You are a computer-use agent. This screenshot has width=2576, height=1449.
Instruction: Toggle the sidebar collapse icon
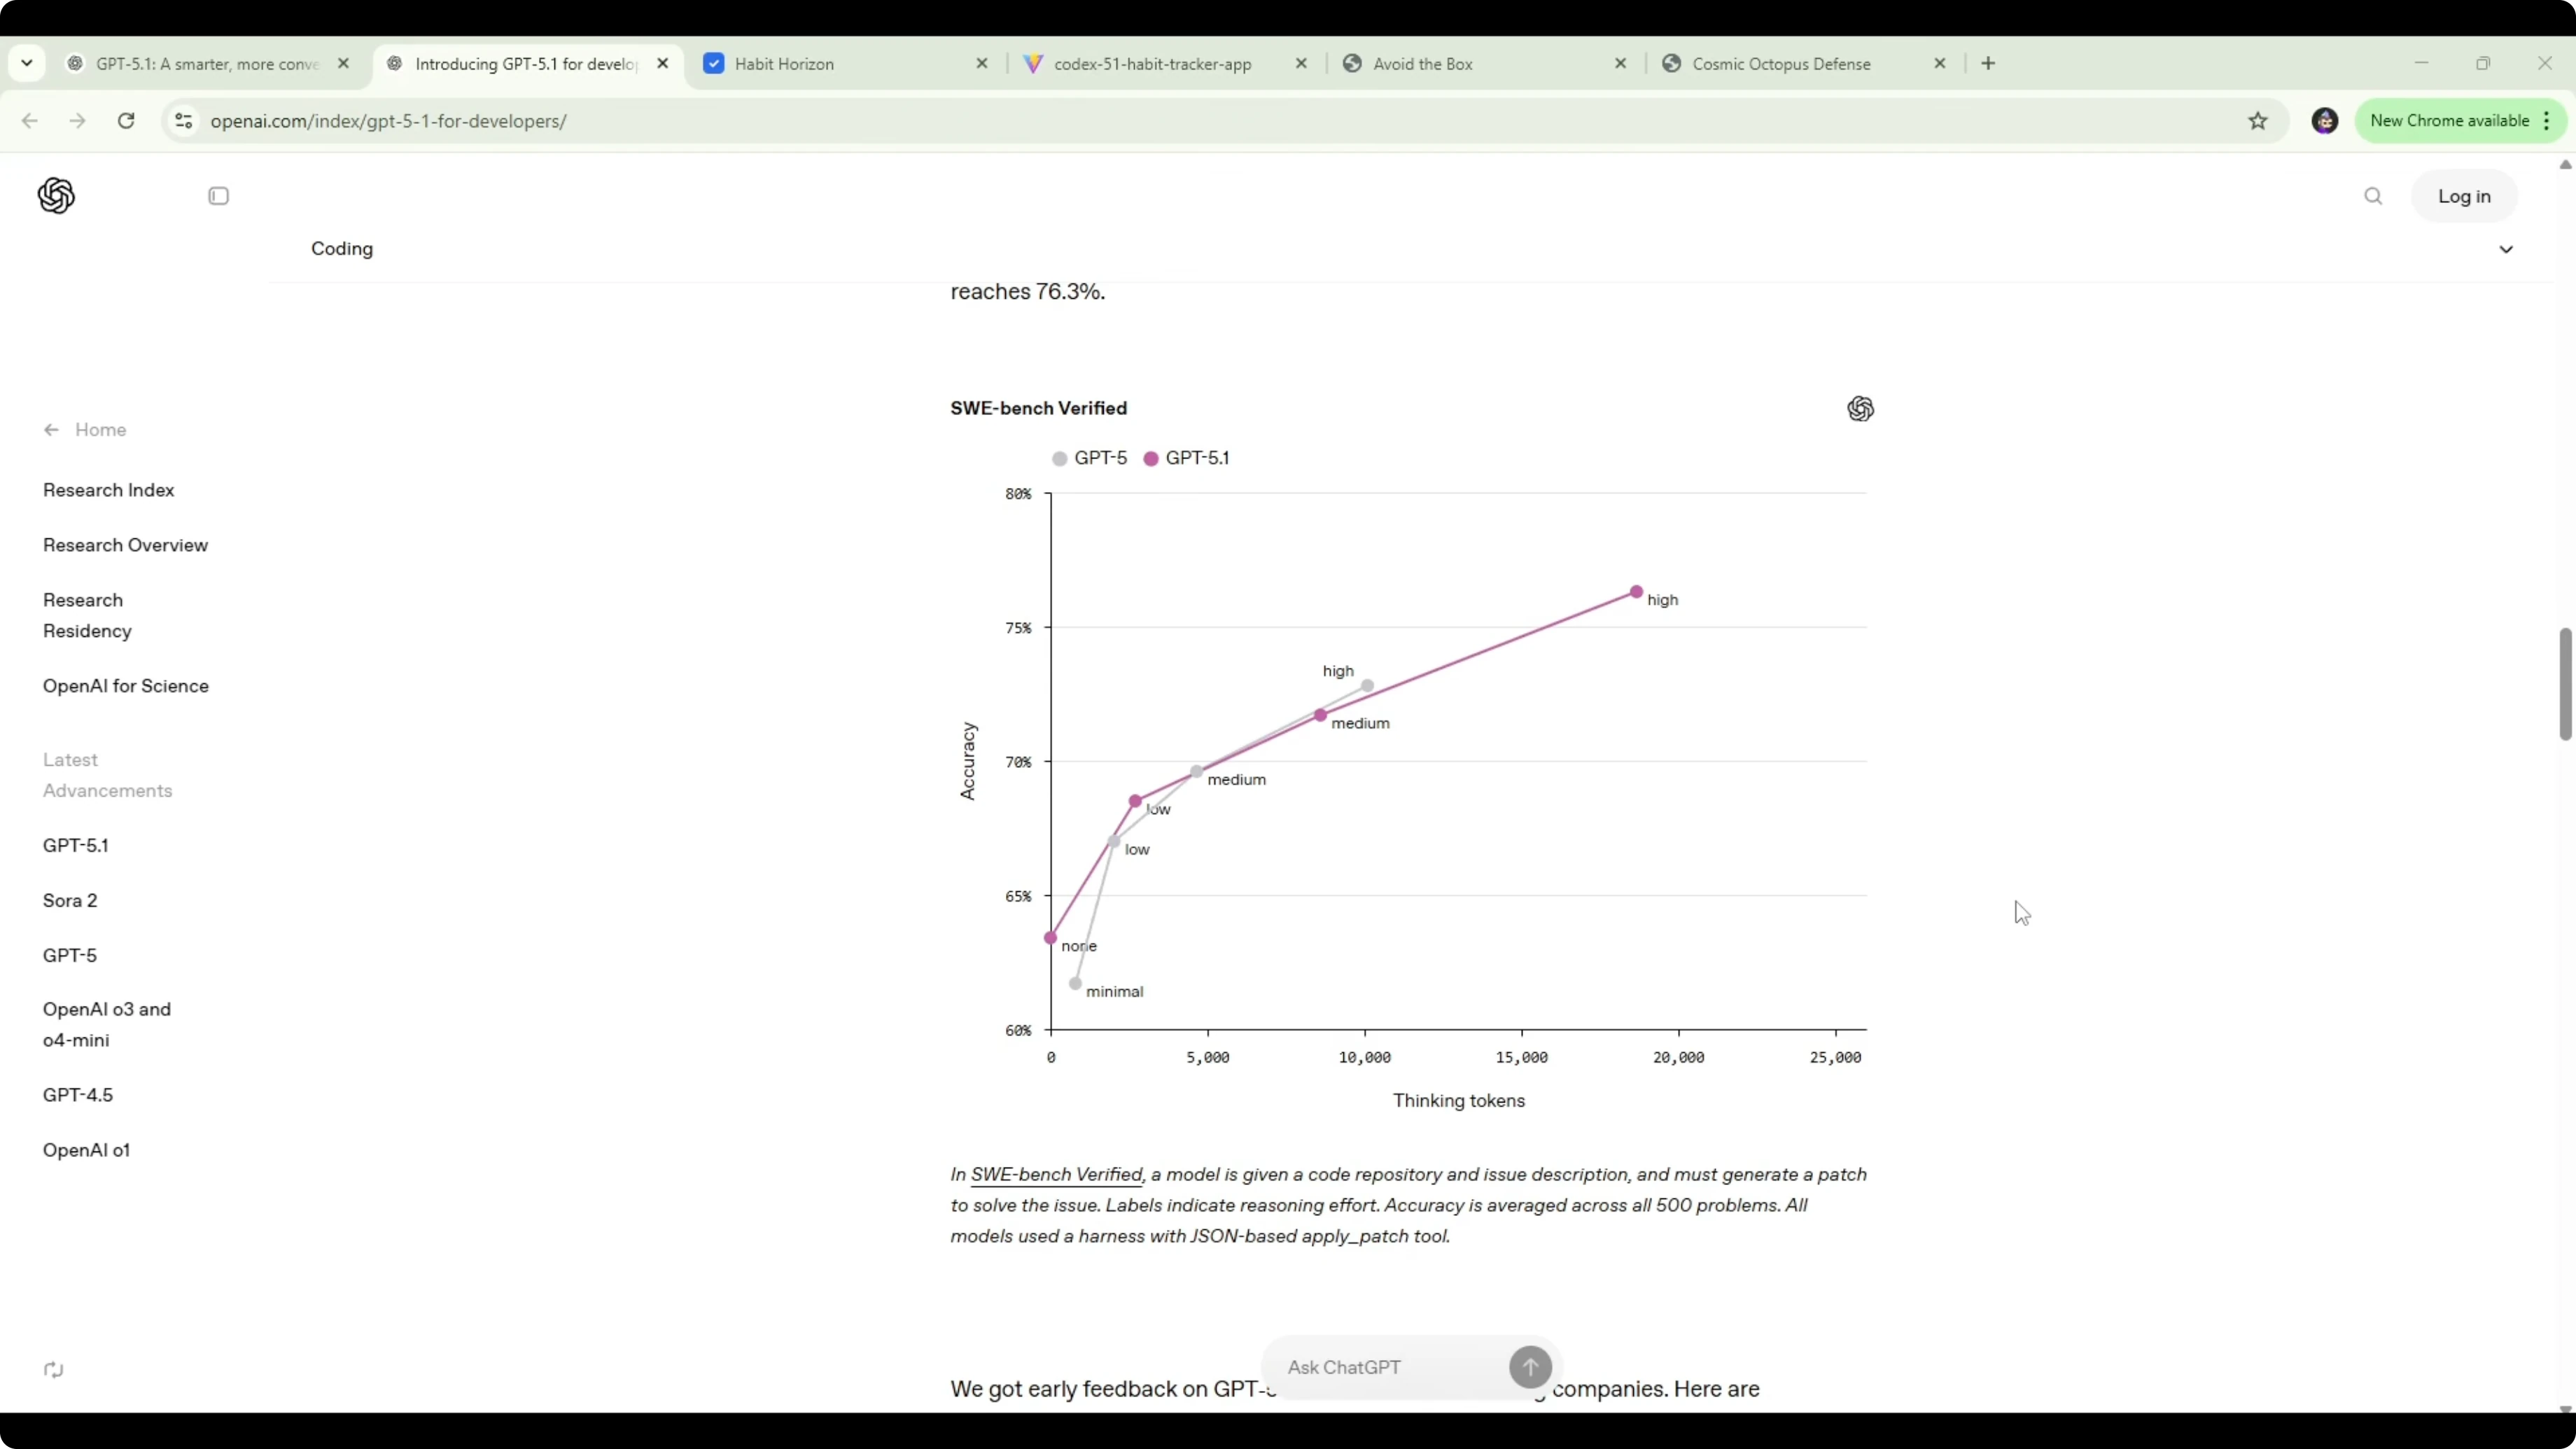218,196
